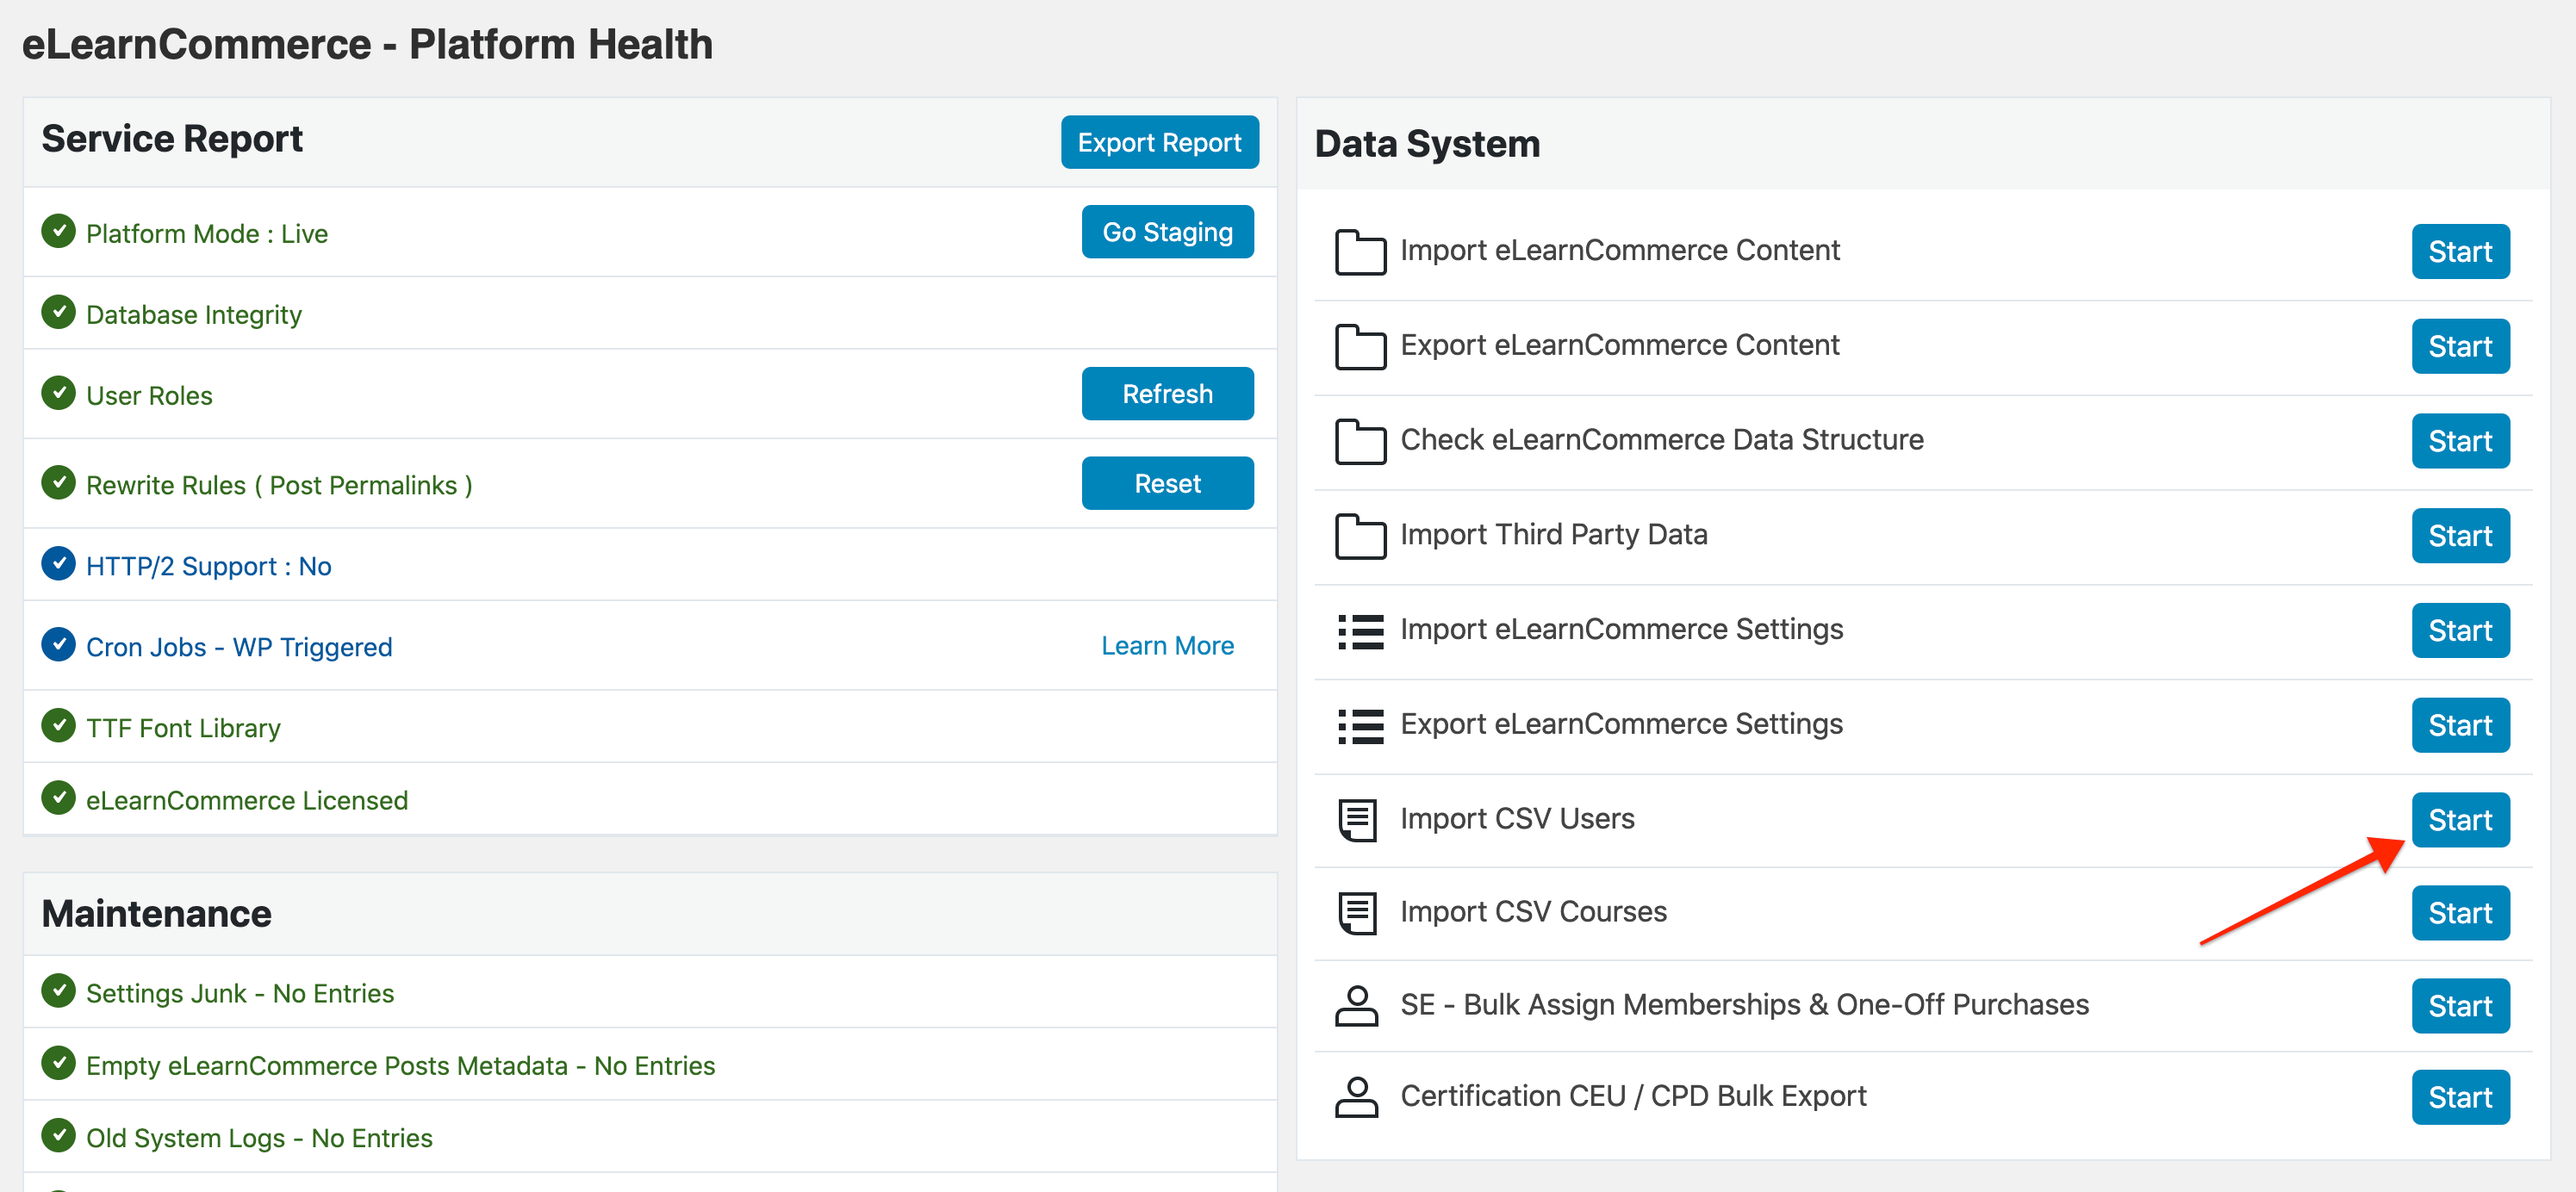This screenshot has width=2576, height=1192.
Task: Start Export eLearnCommerce Settings
Action: pos(2460,726)
